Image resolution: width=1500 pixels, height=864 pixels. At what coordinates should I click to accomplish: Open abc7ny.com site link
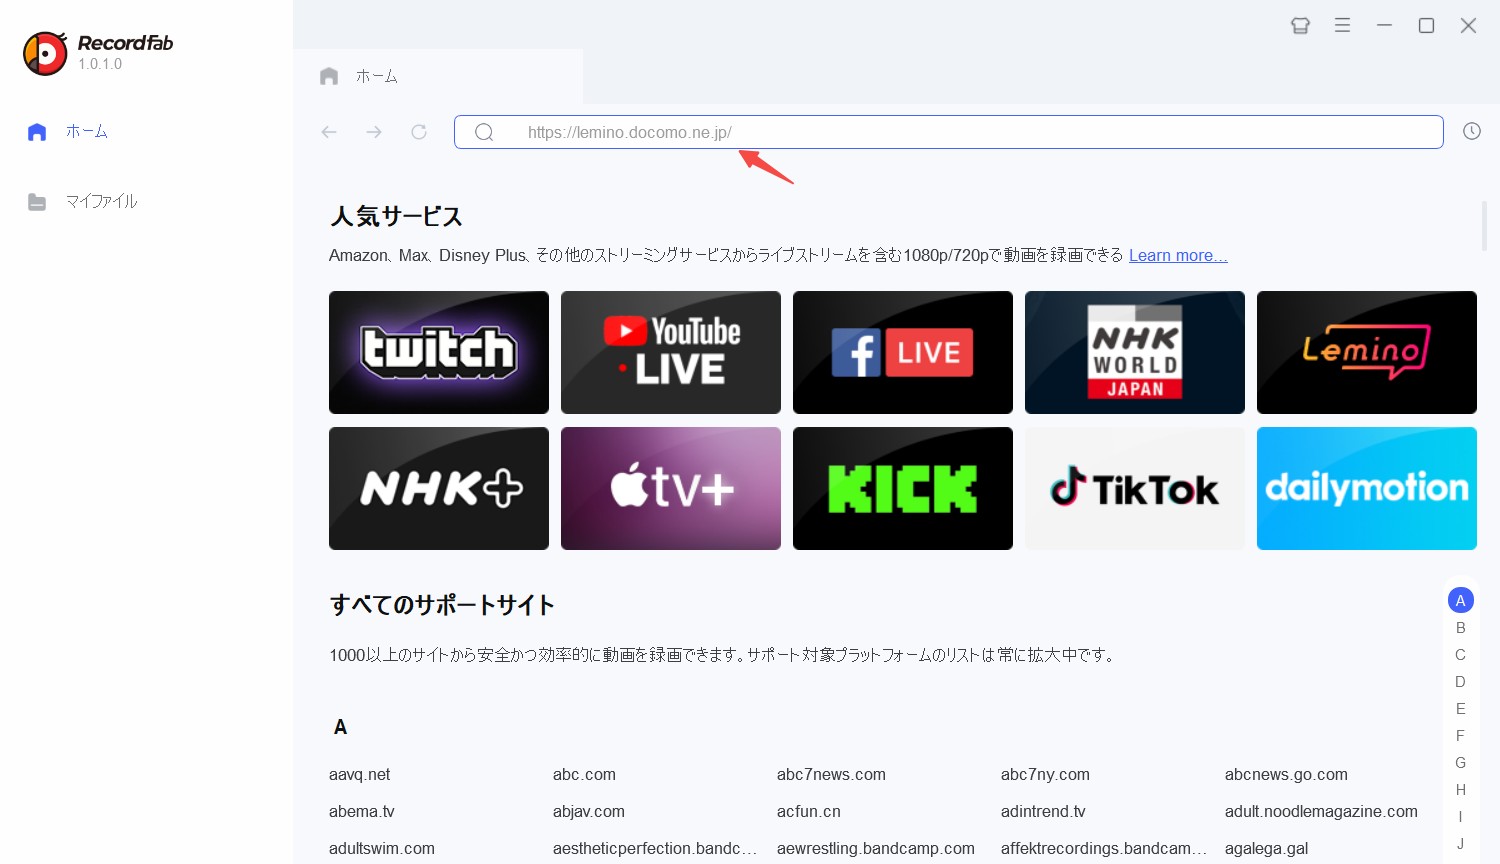click(1045, 775)
